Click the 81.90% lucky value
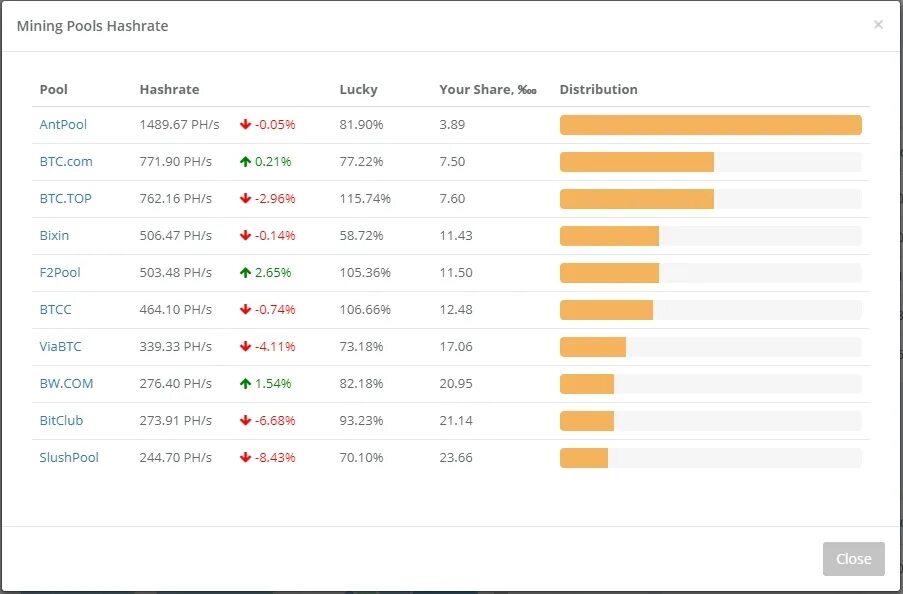 click(x=361, y=124)
